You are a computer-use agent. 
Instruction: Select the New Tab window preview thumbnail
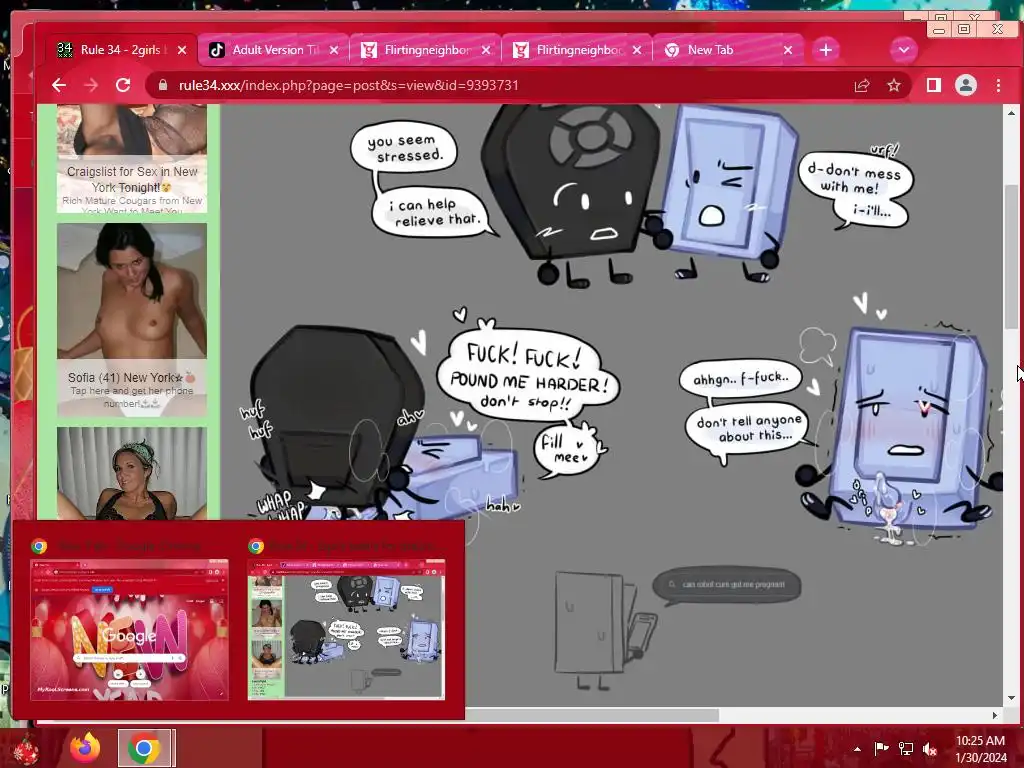[x=129, y=630]
